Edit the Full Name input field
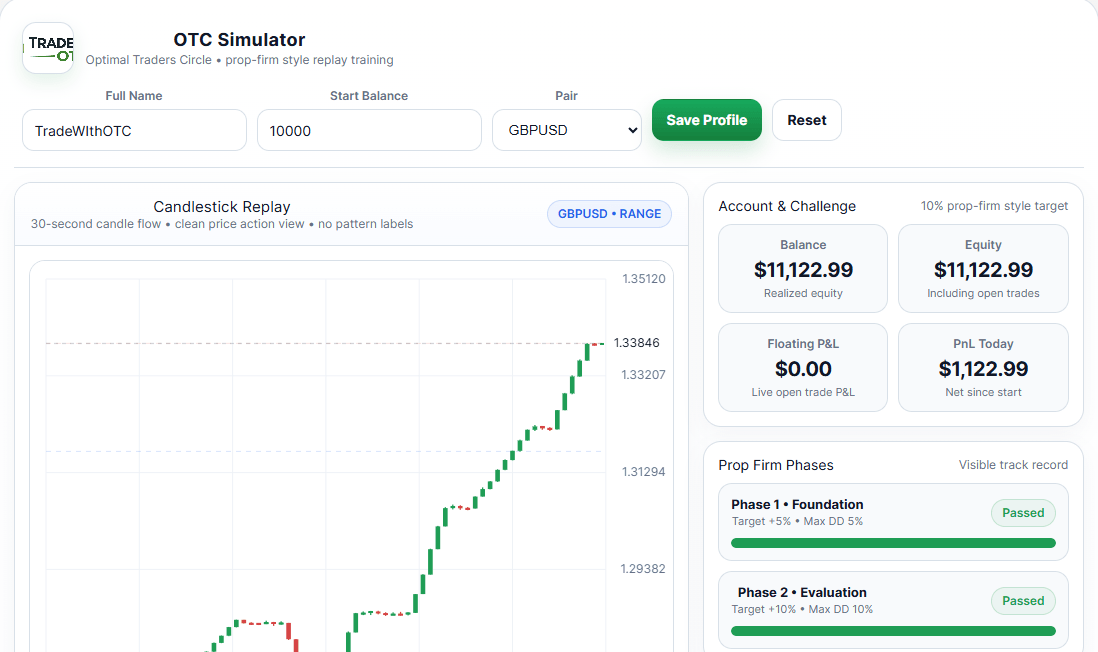 pos(134,130)
